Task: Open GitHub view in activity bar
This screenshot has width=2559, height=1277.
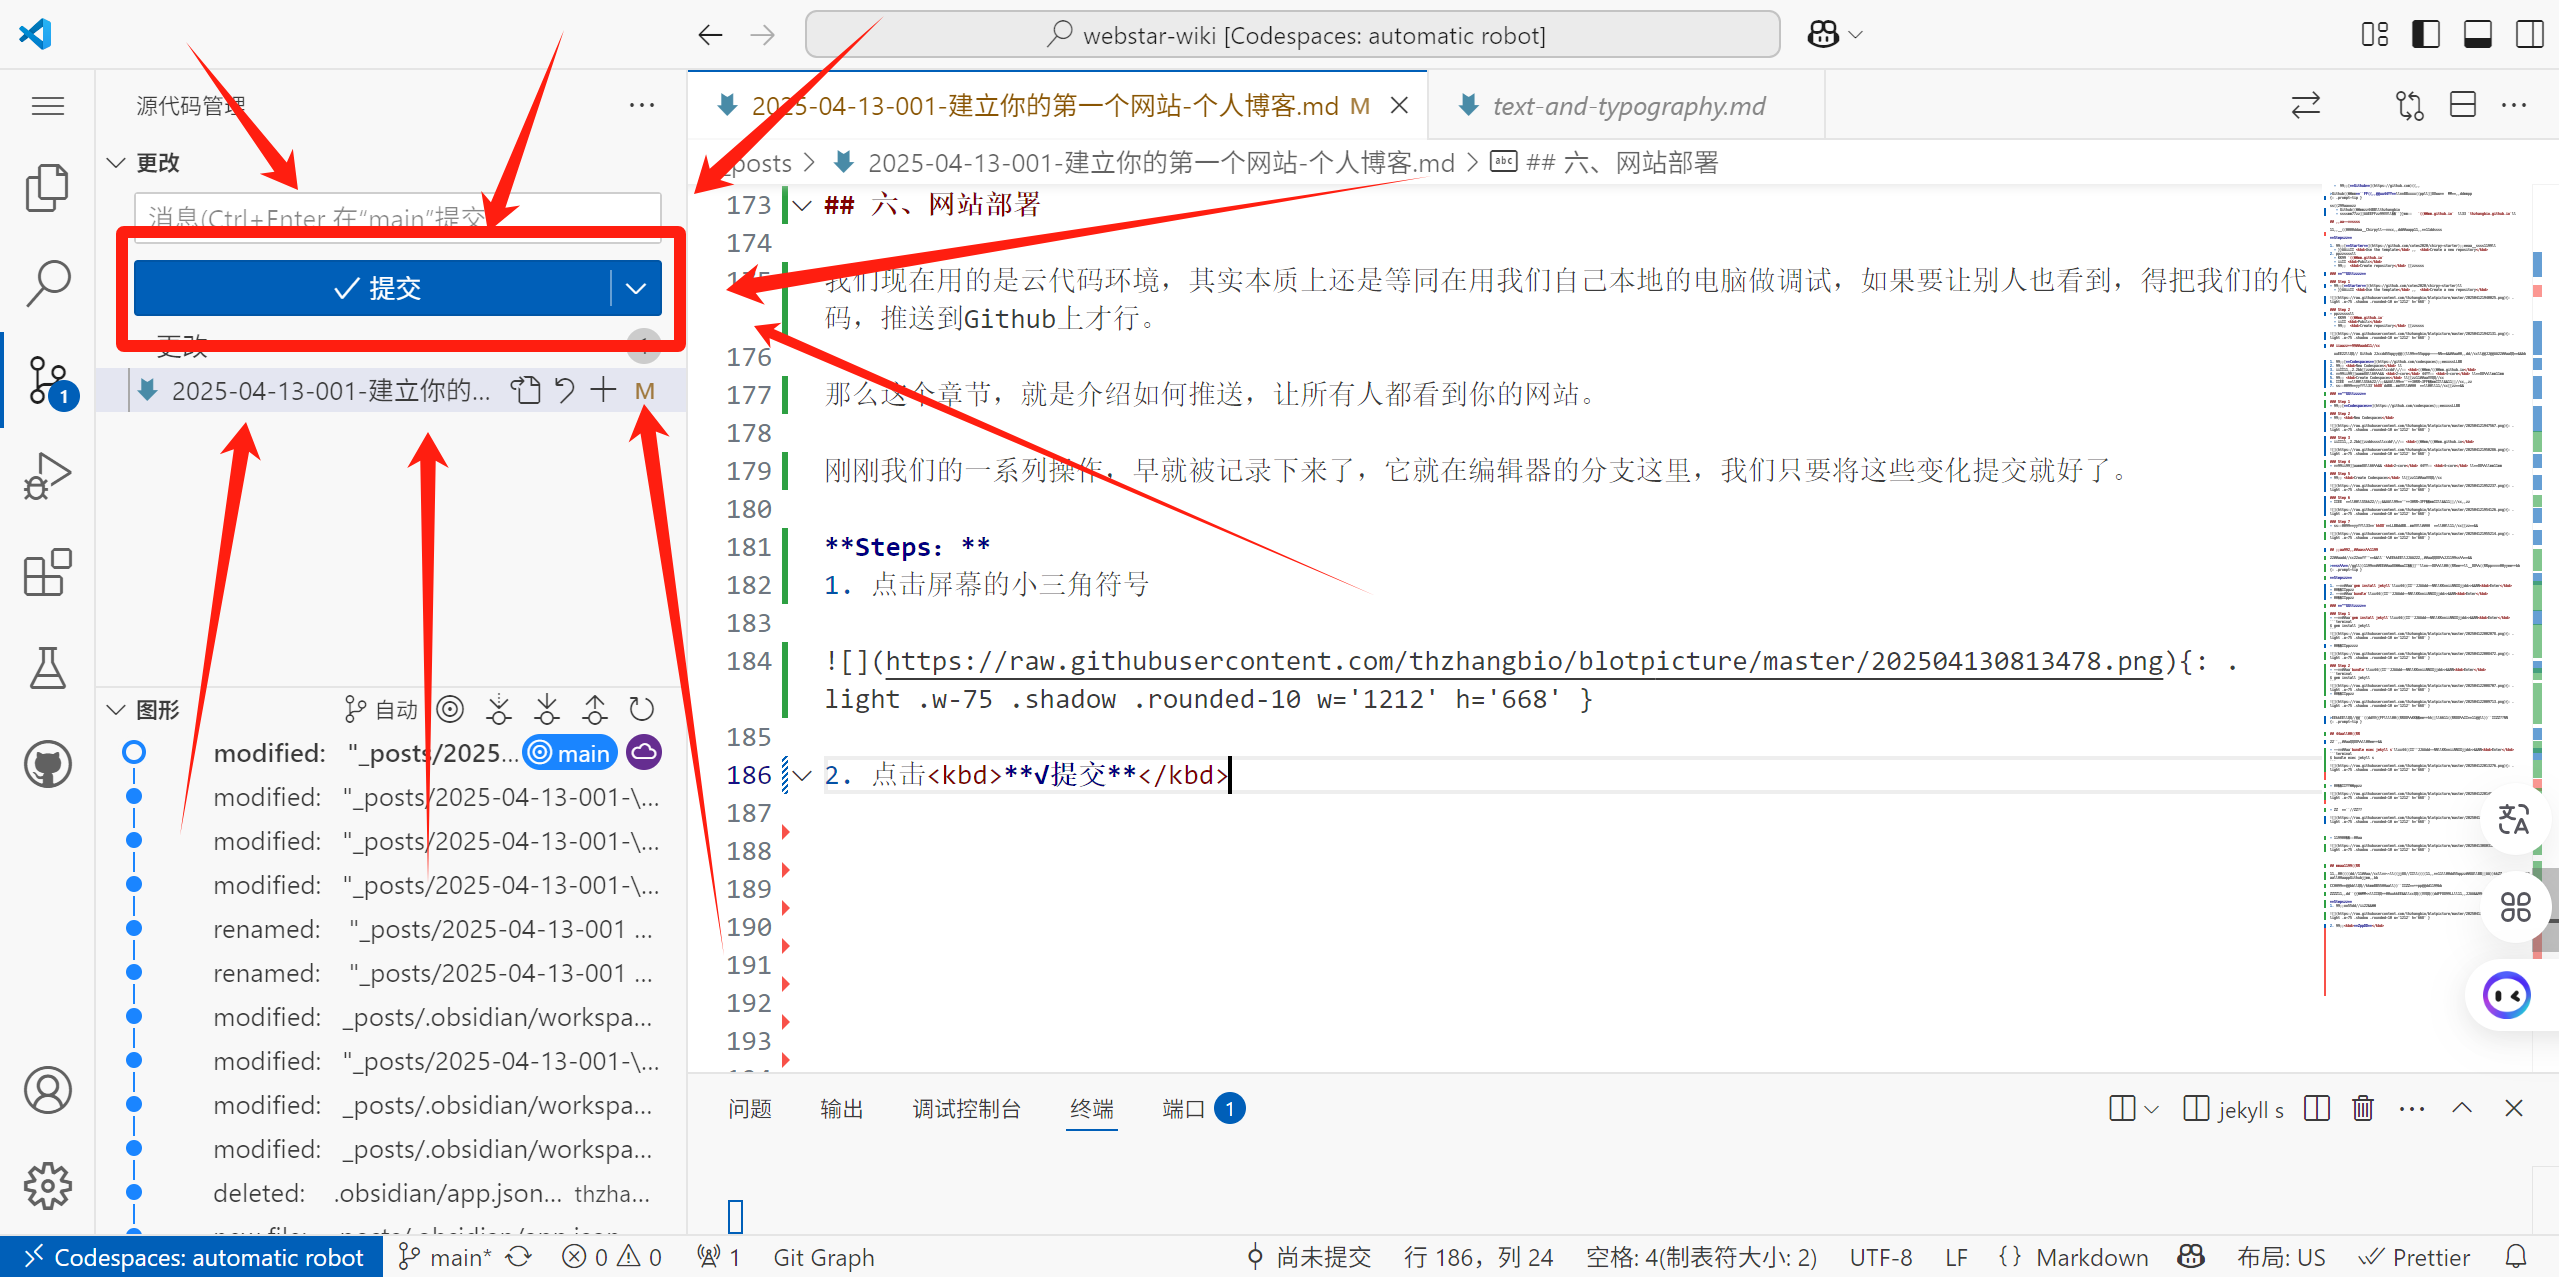Action: coord(47,764)
